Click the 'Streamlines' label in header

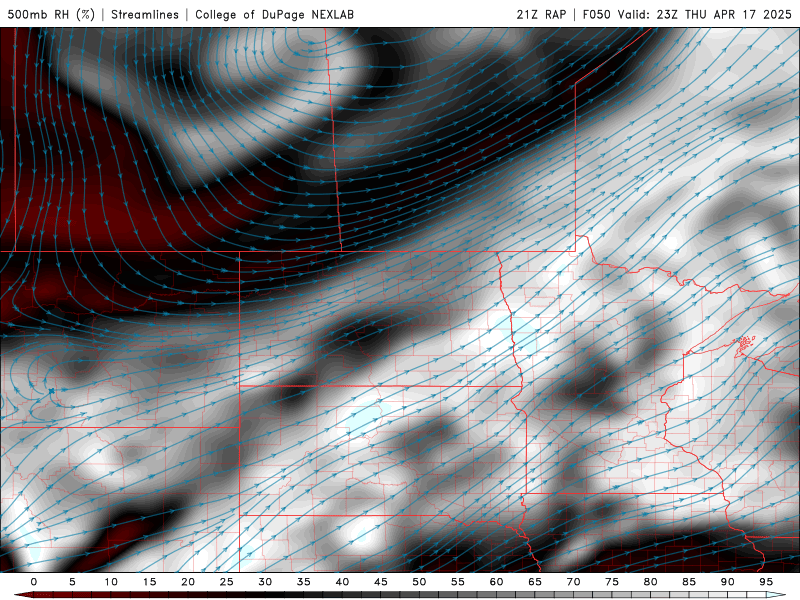click(x=145, y=14)
